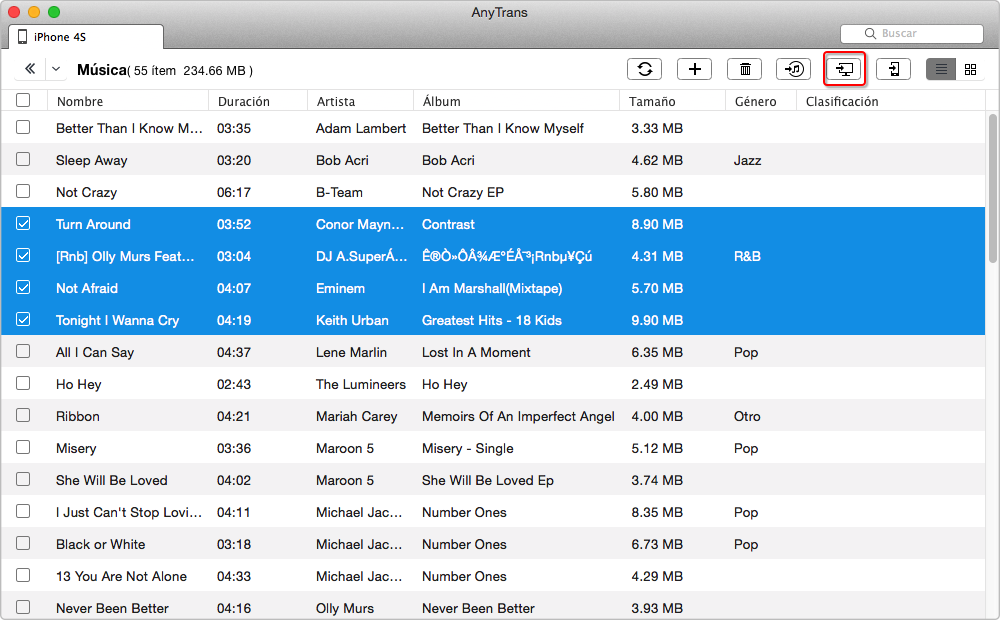Uncheck the Tonight I Wanna Cry checkbox
The image size is (1000, 621).
click(x=23, y=319)
